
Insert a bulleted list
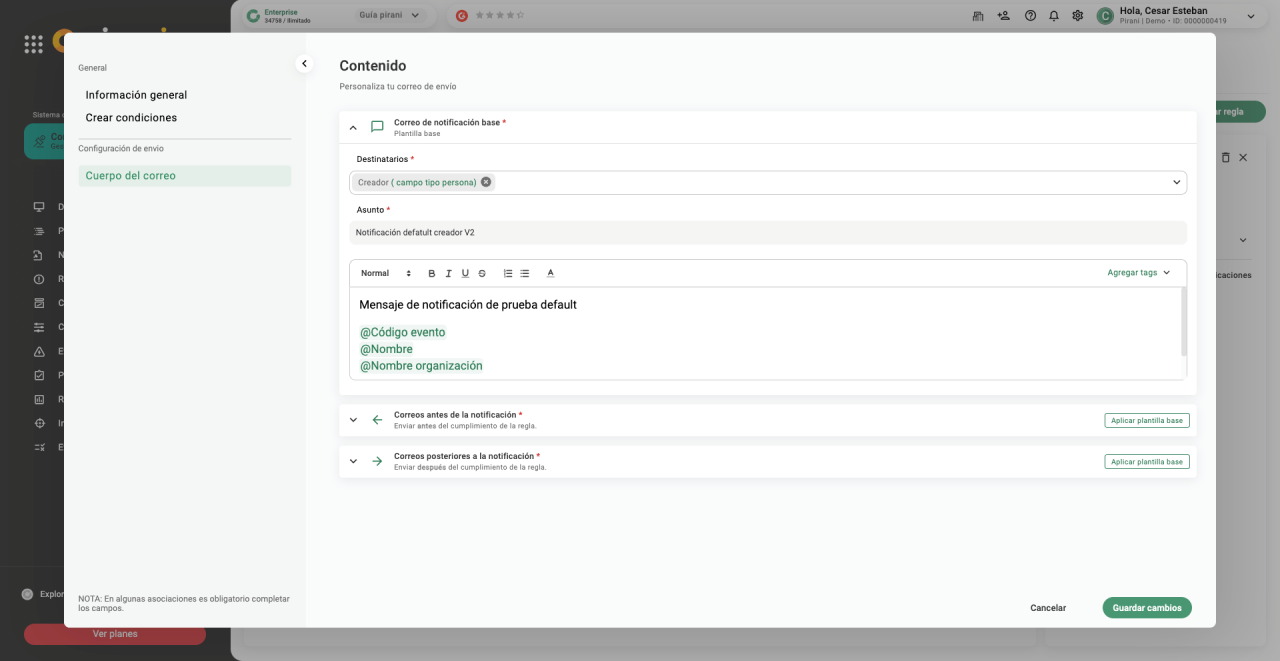tap(525, 273)
